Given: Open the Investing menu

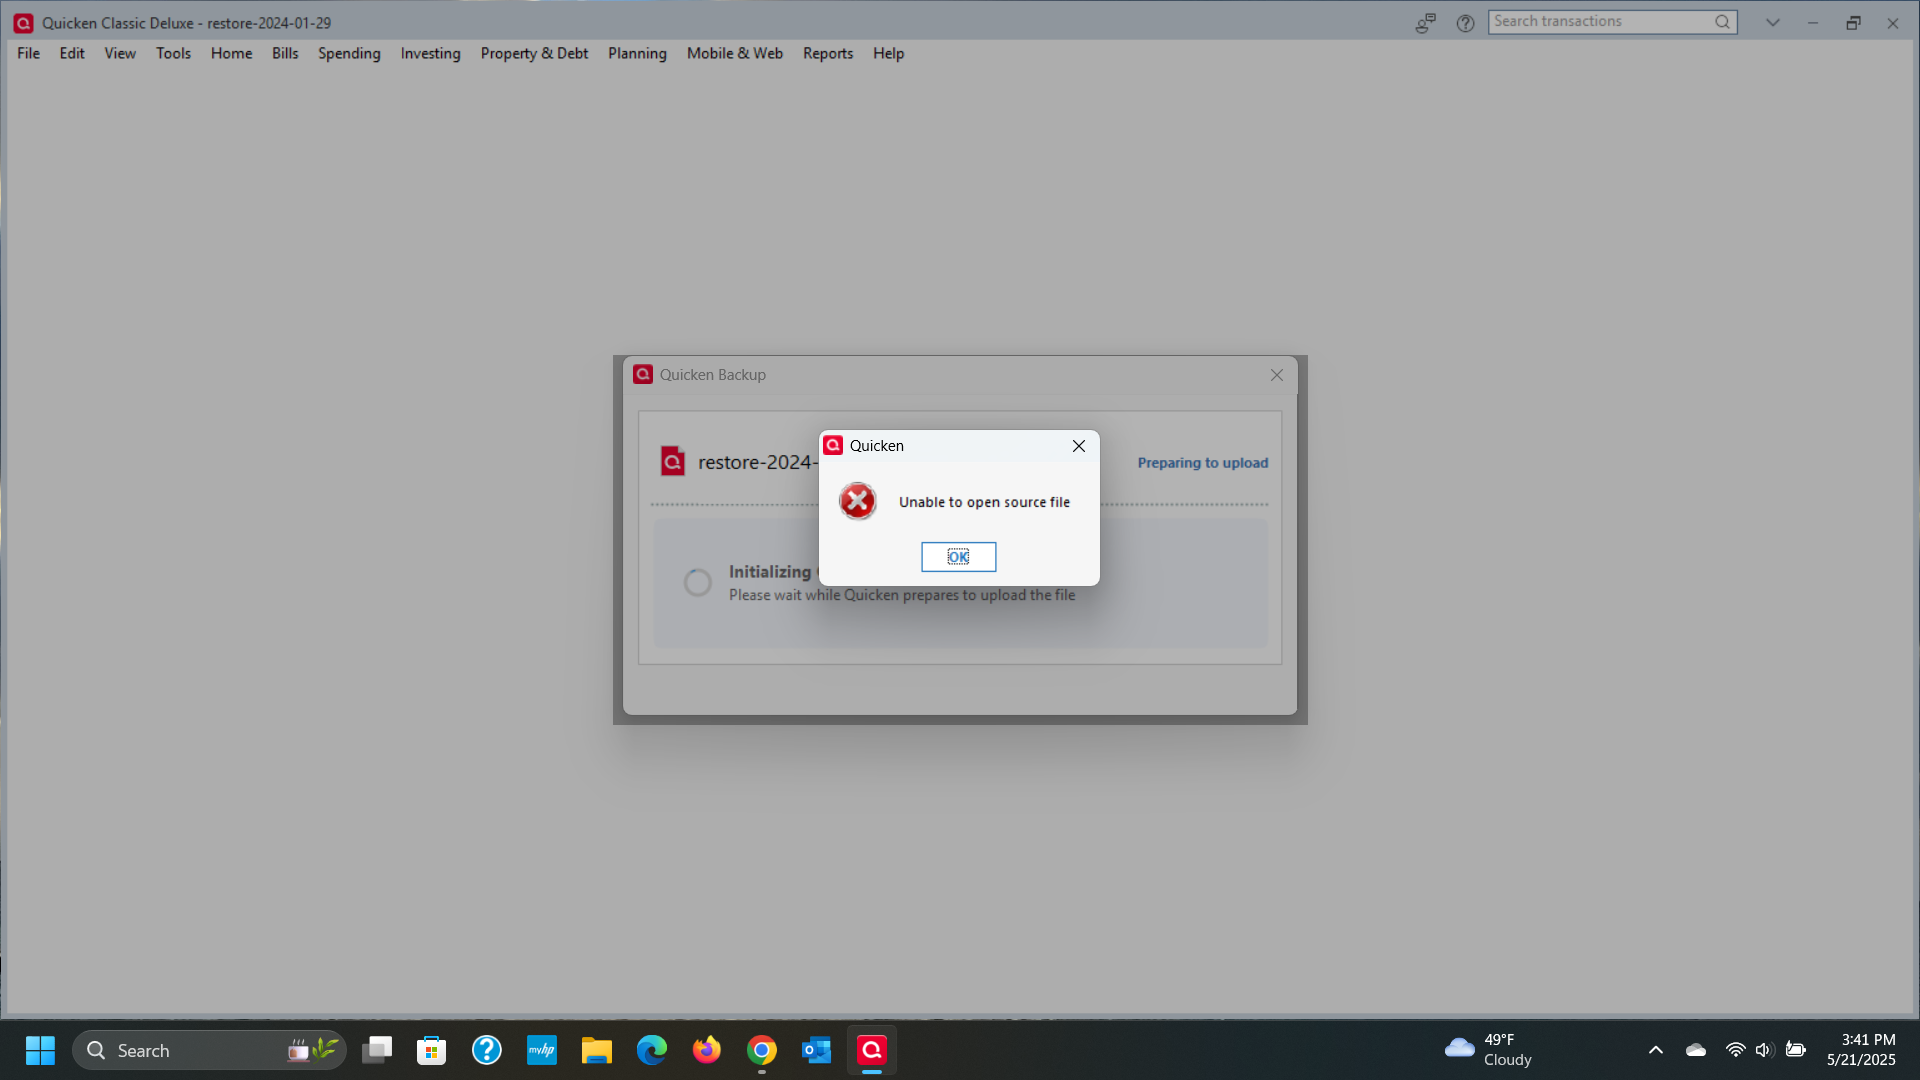Looking at the screenshot, I should (430, 54).
